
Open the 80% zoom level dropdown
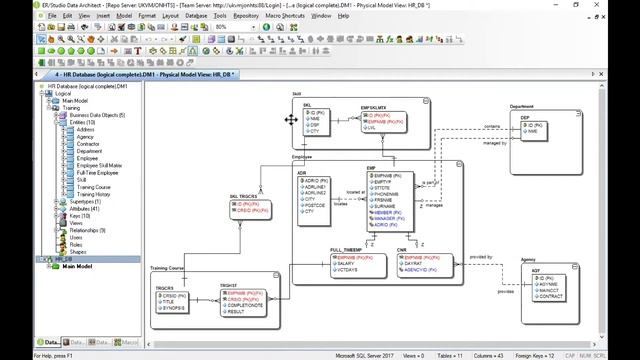253,27
